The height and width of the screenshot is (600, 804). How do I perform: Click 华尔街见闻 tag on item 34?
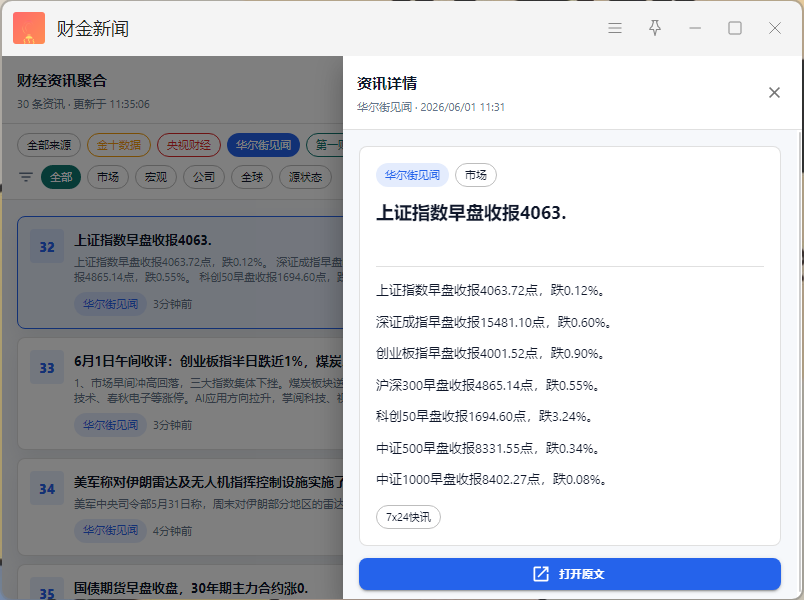point(110,530)
